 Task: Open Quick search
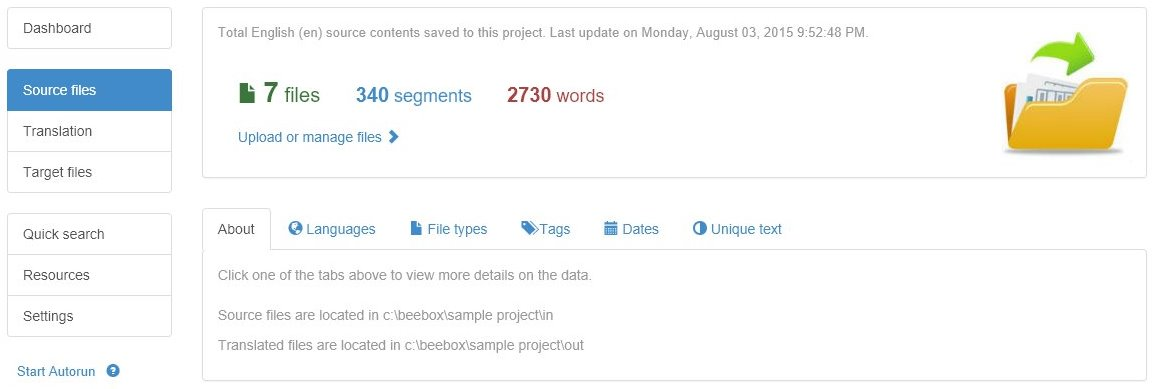click(89, 234)
